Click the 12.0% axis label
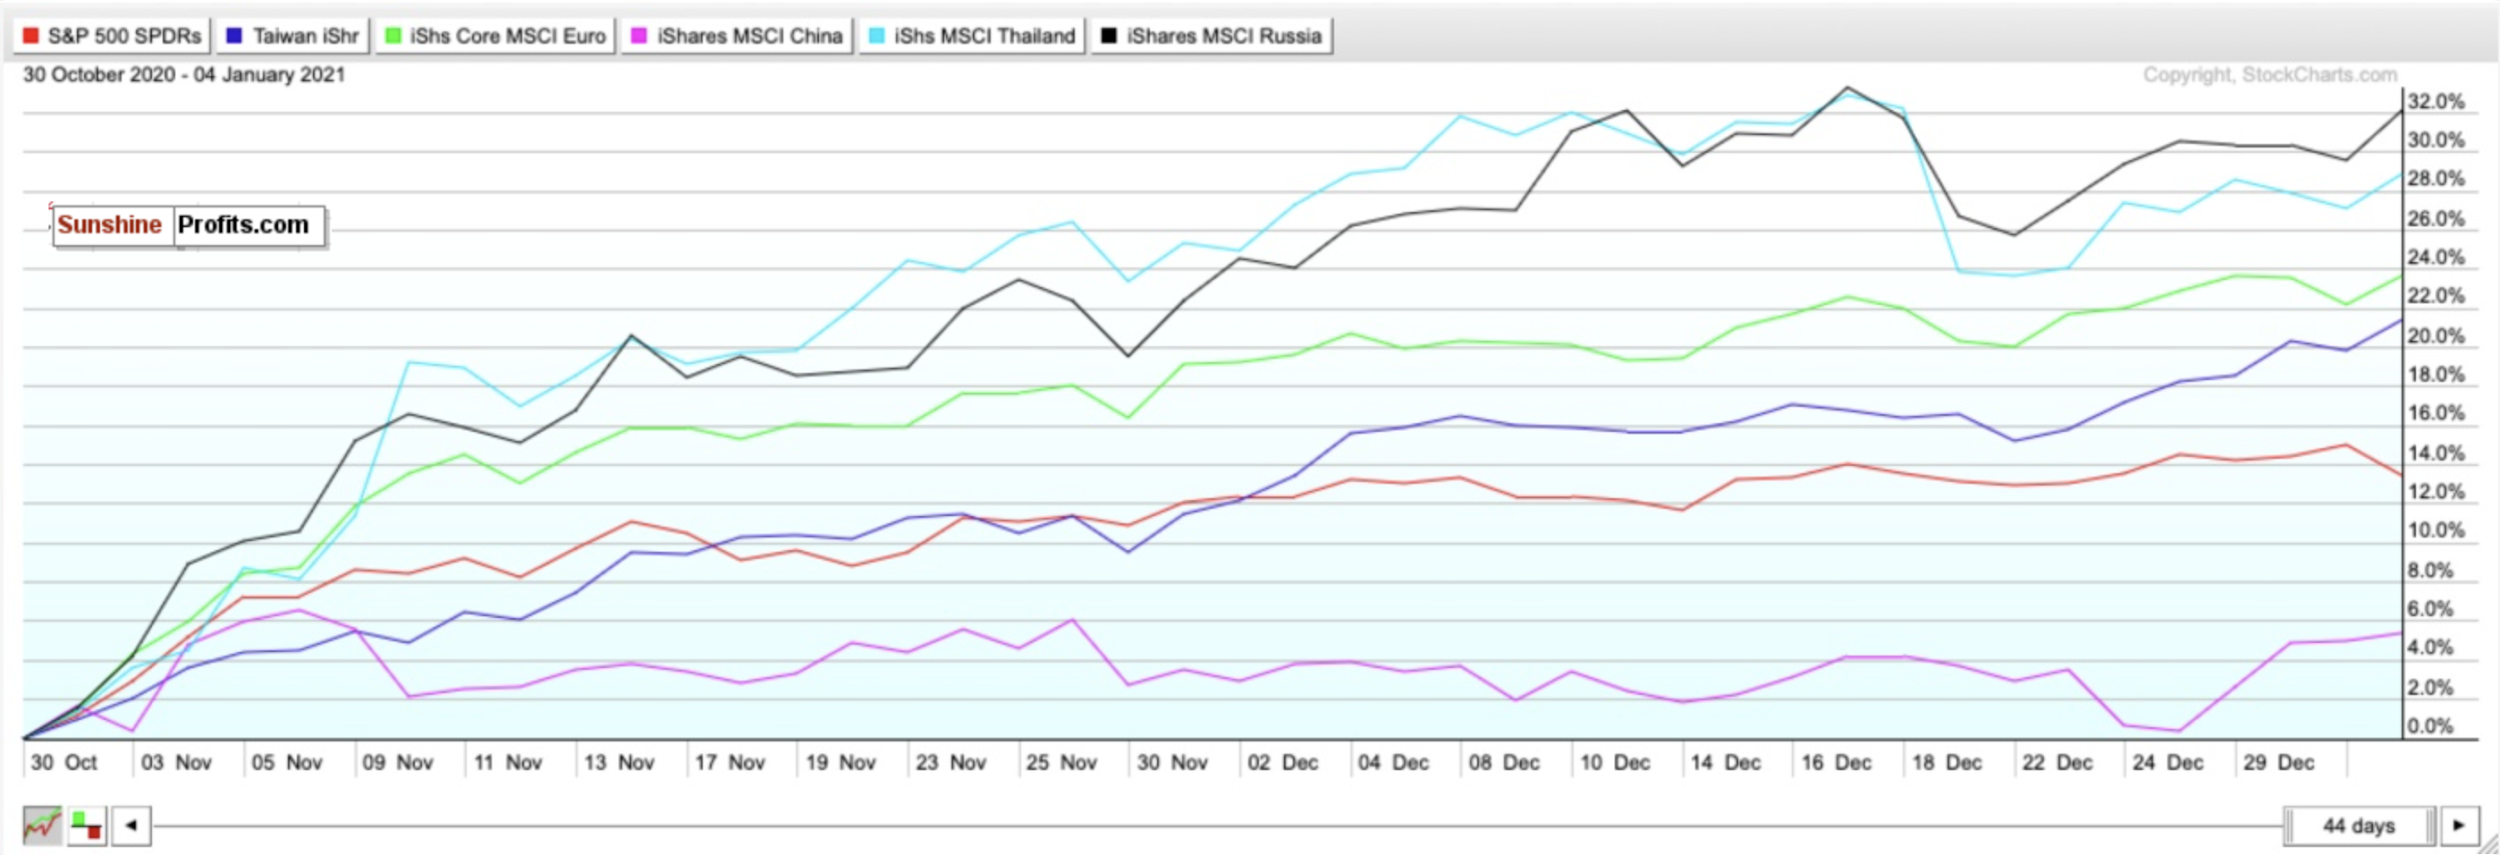 (2436, 492)
